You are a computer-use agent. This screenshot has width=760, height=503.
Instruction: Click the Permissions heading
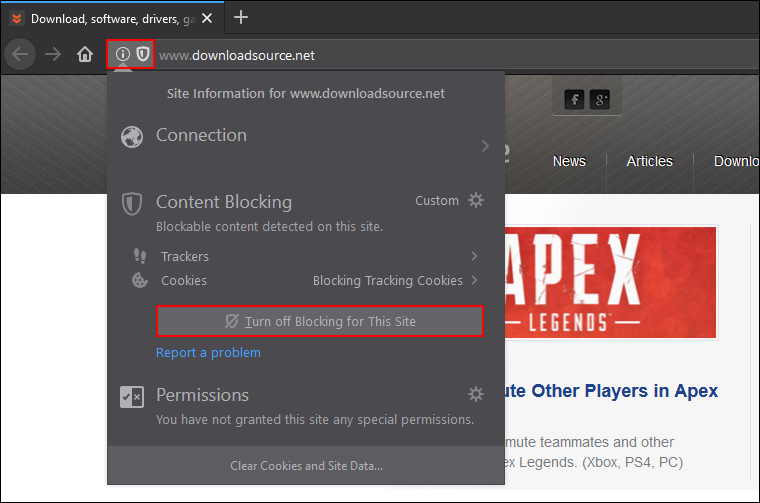(x=203, y=395)
